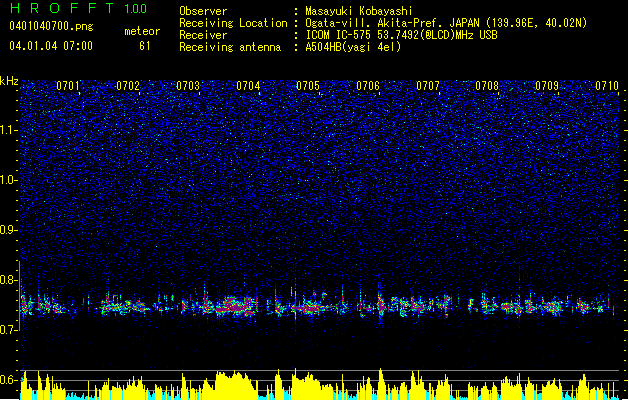629x400 pixels.
Task: Click the 'Receiving antenna' field label
Action: tap(230, 47)
